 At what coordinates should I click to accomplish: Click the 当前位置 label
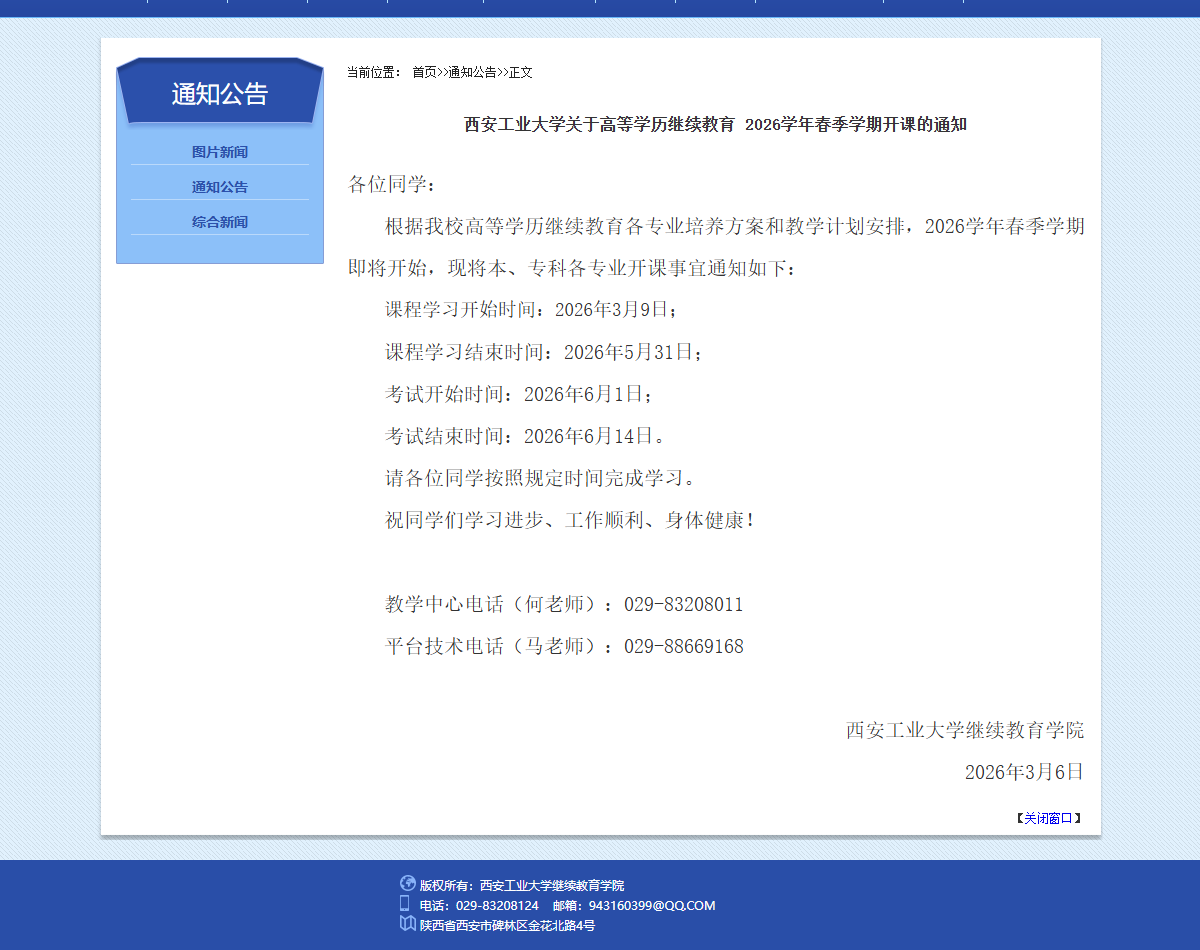click(x=374, y=72)
